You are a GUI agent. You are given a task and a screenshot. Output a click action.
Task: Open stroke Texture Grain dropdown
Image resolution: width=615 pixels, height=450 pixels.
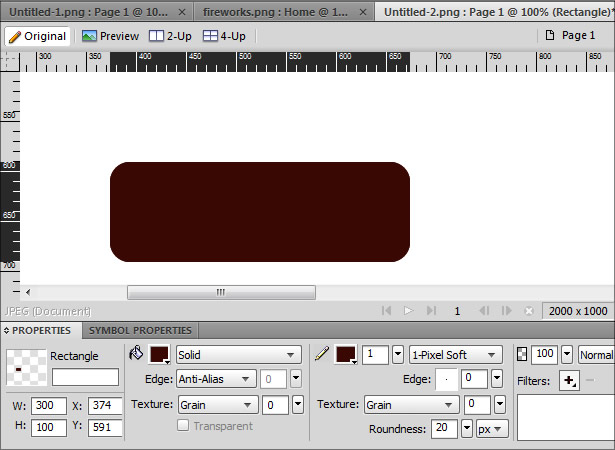pos(411,404)
